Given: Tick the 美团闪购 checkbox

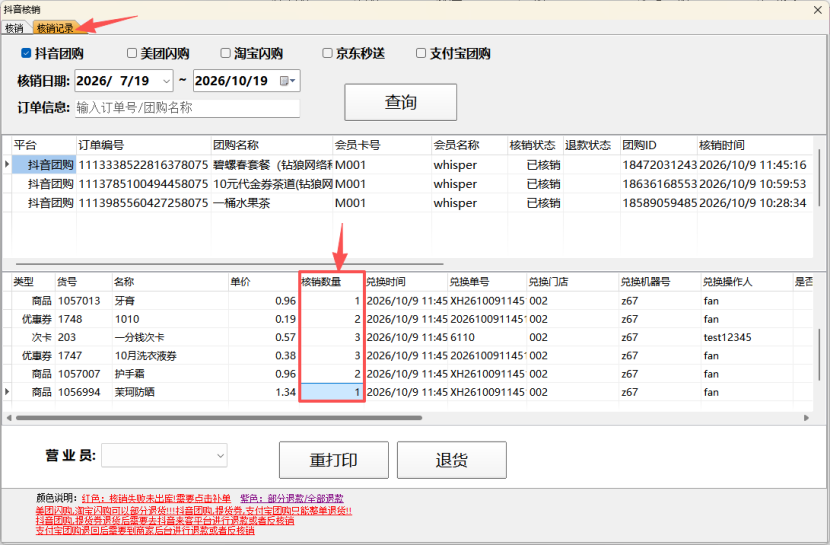Looking at the screenshot, I should click(x=132, y=53).
